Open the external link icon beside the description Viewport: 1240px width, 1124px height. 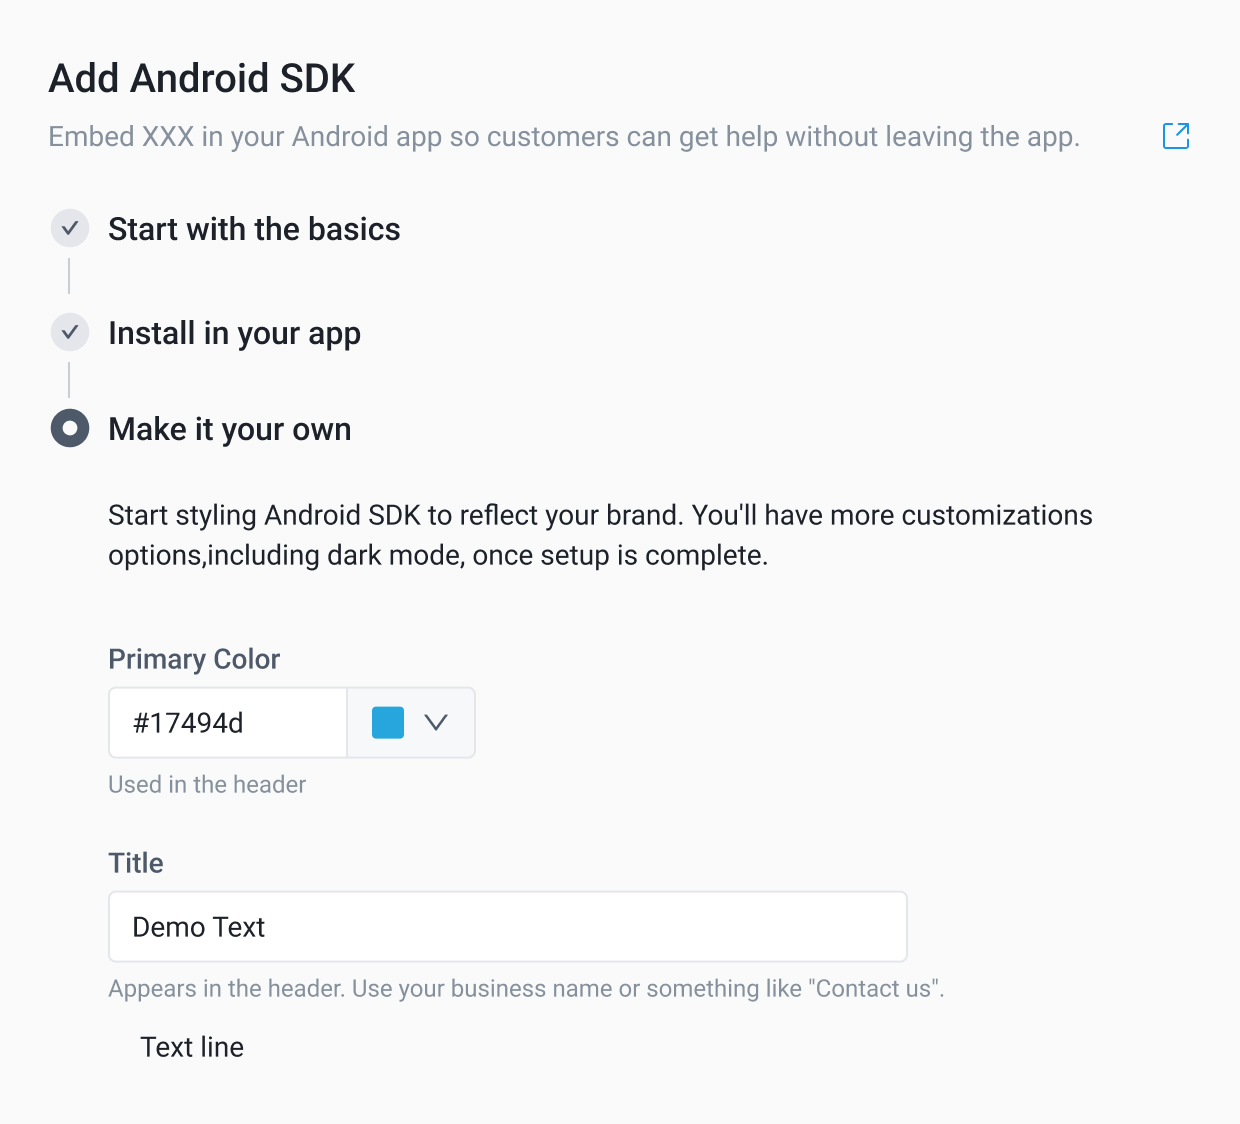(1176, 136)
